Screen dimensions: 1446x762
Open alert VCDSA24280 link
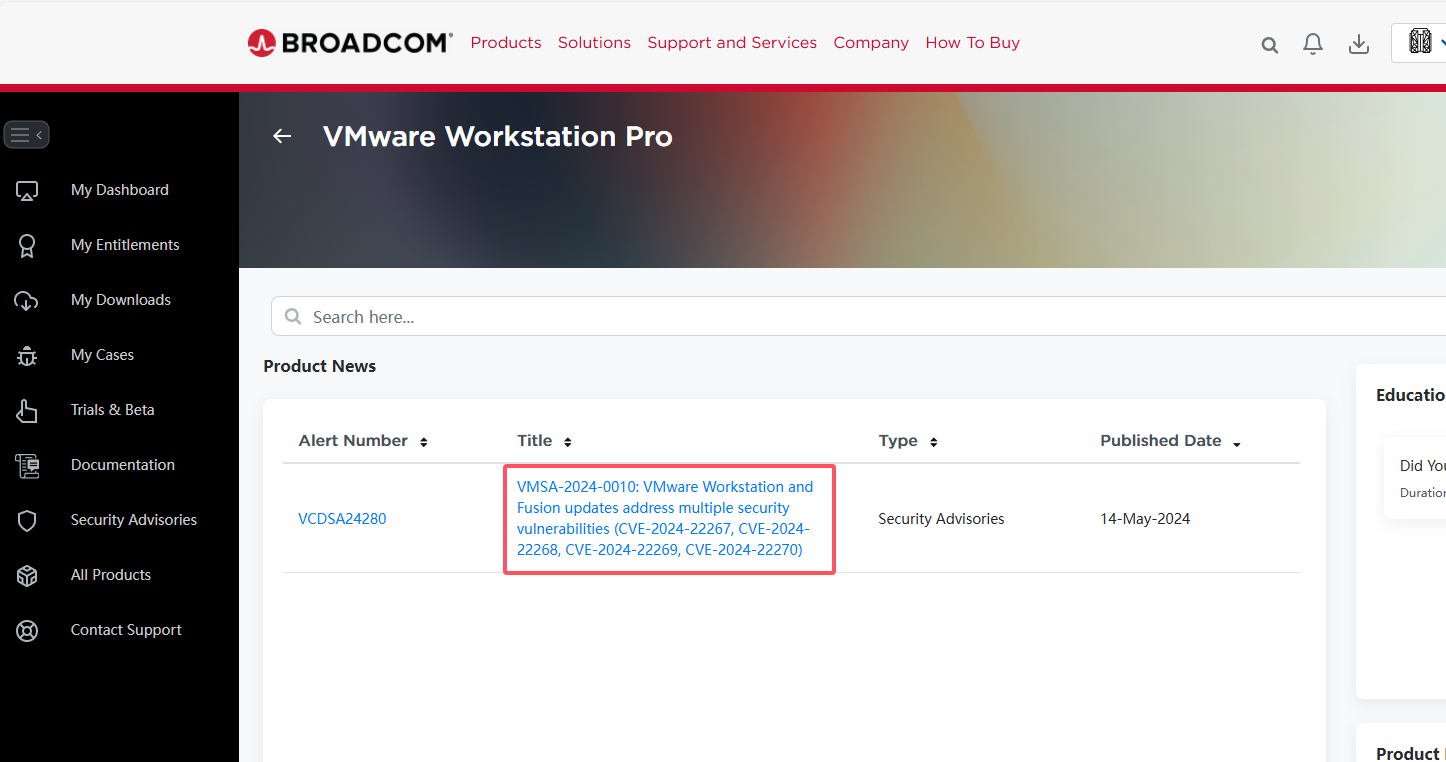[342, 519]
